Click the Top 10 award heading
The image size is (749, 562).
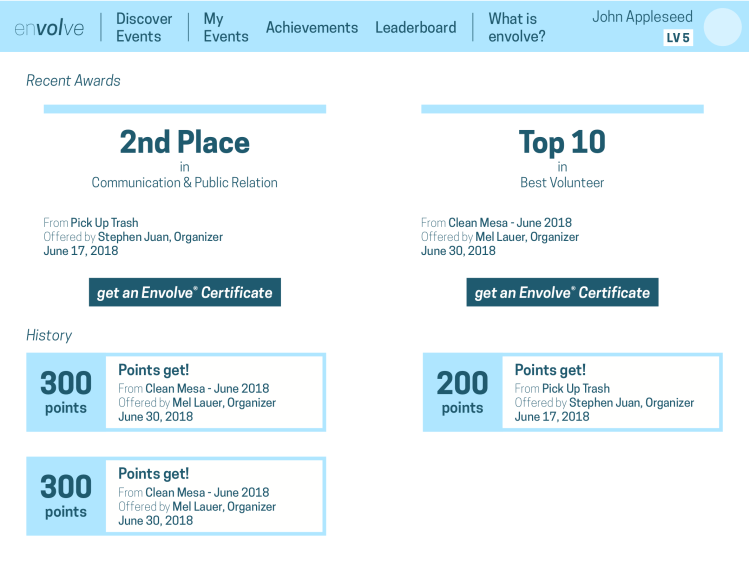(562, 142)
